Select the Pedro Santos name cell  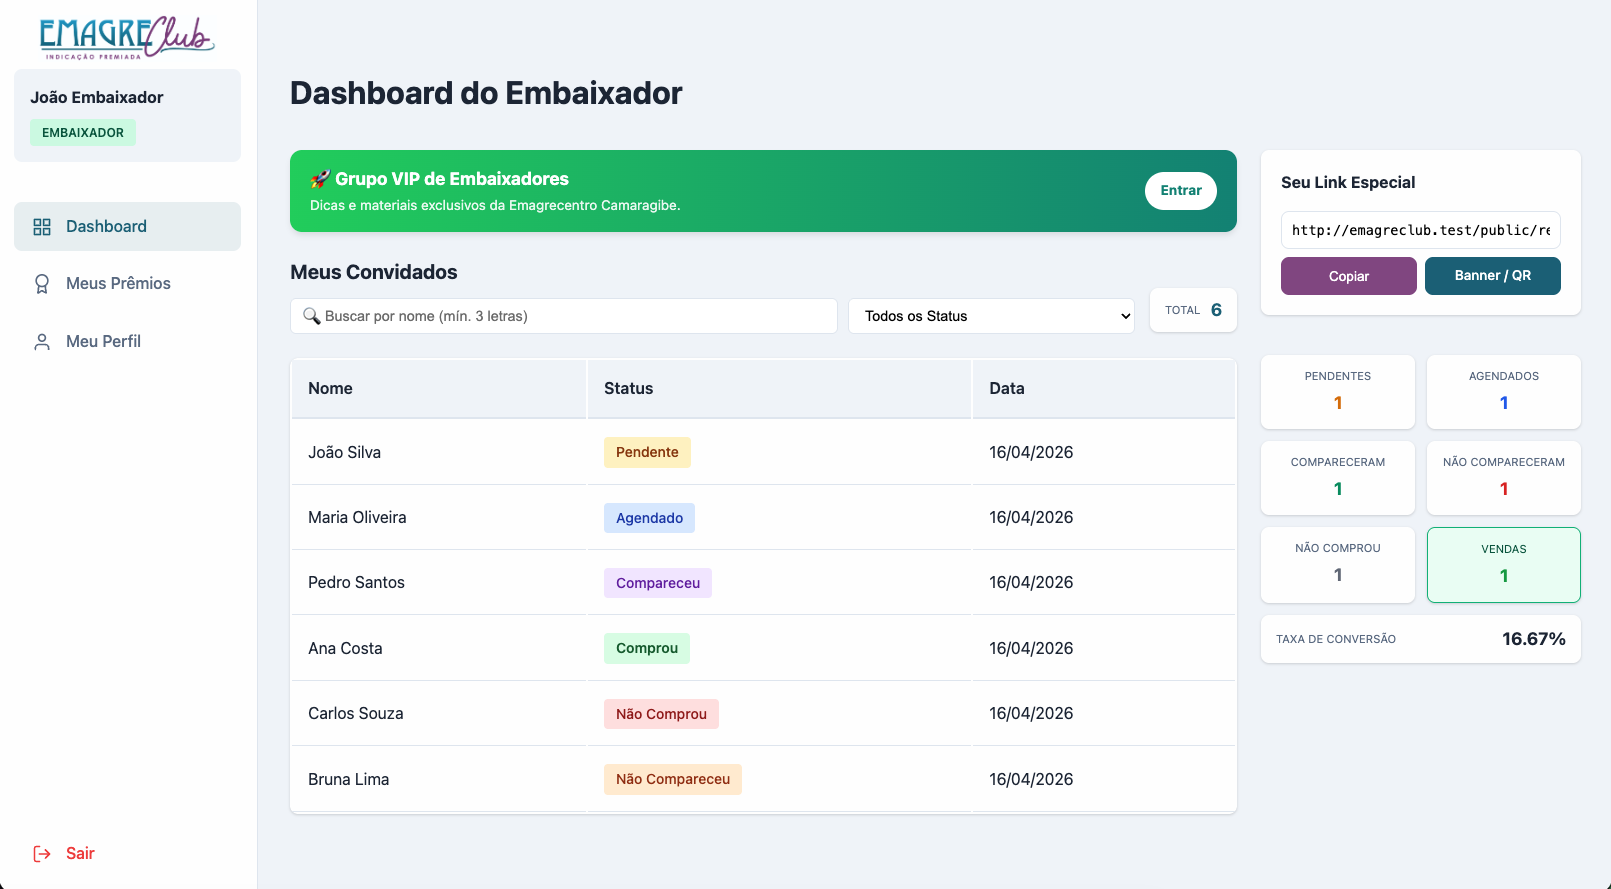coord(438,583)
